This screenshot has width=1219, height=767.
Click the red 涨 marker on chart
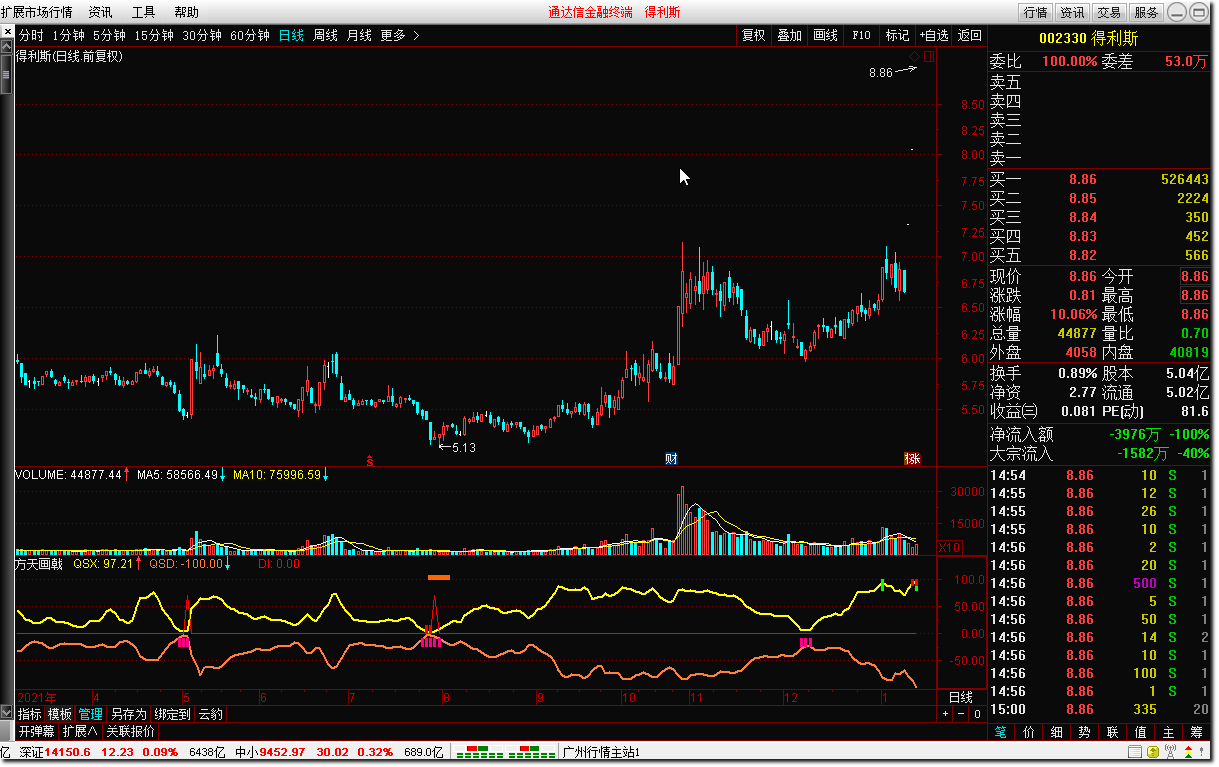tap(912, 459)
